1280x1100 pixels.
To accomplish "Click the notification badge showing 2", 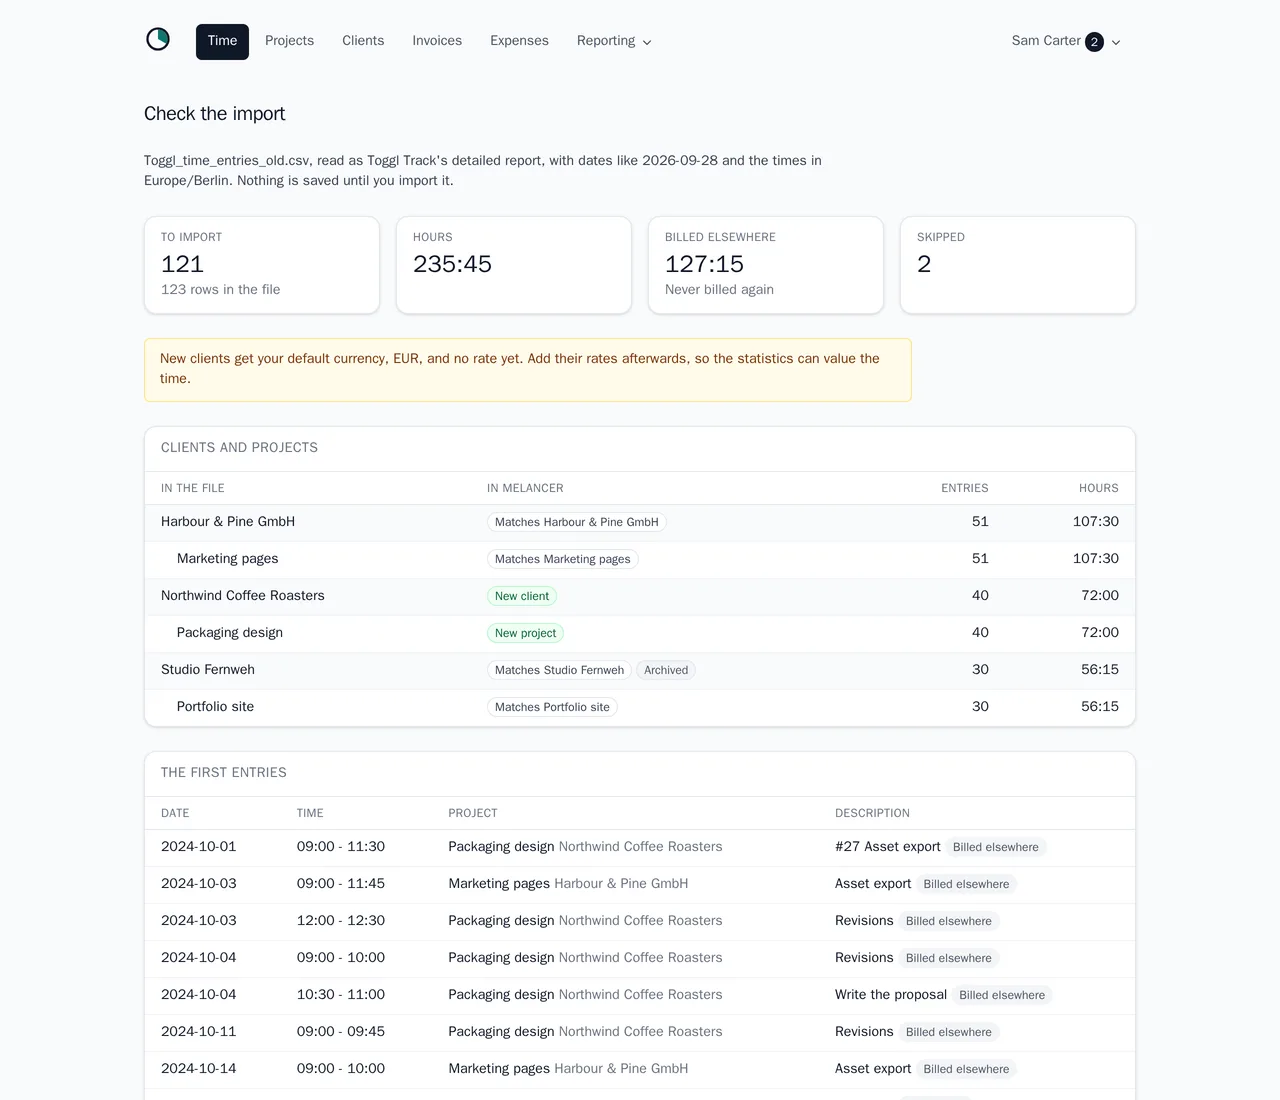I will [x=1094, y=42].
